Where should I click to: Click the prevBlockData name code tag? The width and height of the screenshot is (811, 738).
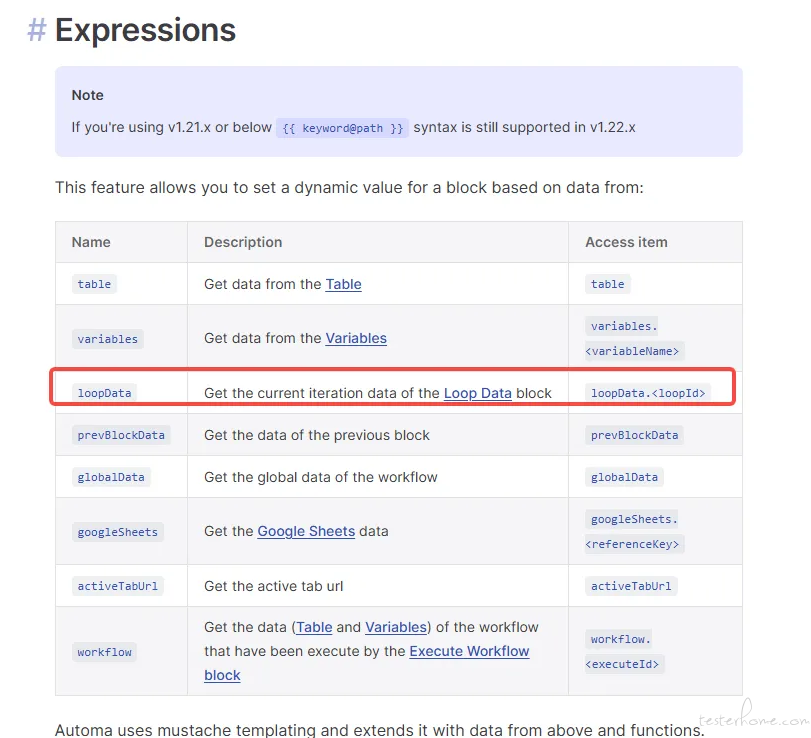[x=121, y=435]
